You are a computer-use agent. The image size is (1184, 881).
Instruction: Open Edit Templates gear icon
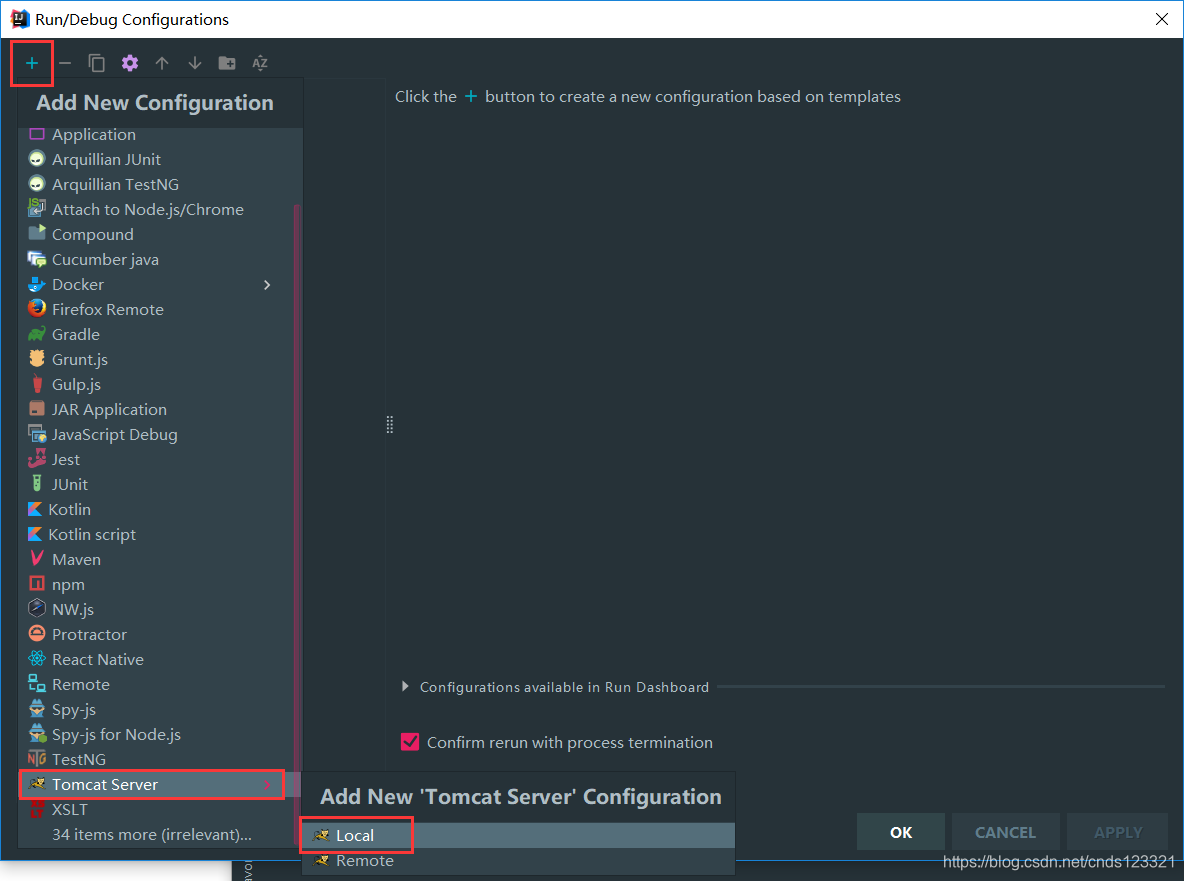tap(130, 63)
